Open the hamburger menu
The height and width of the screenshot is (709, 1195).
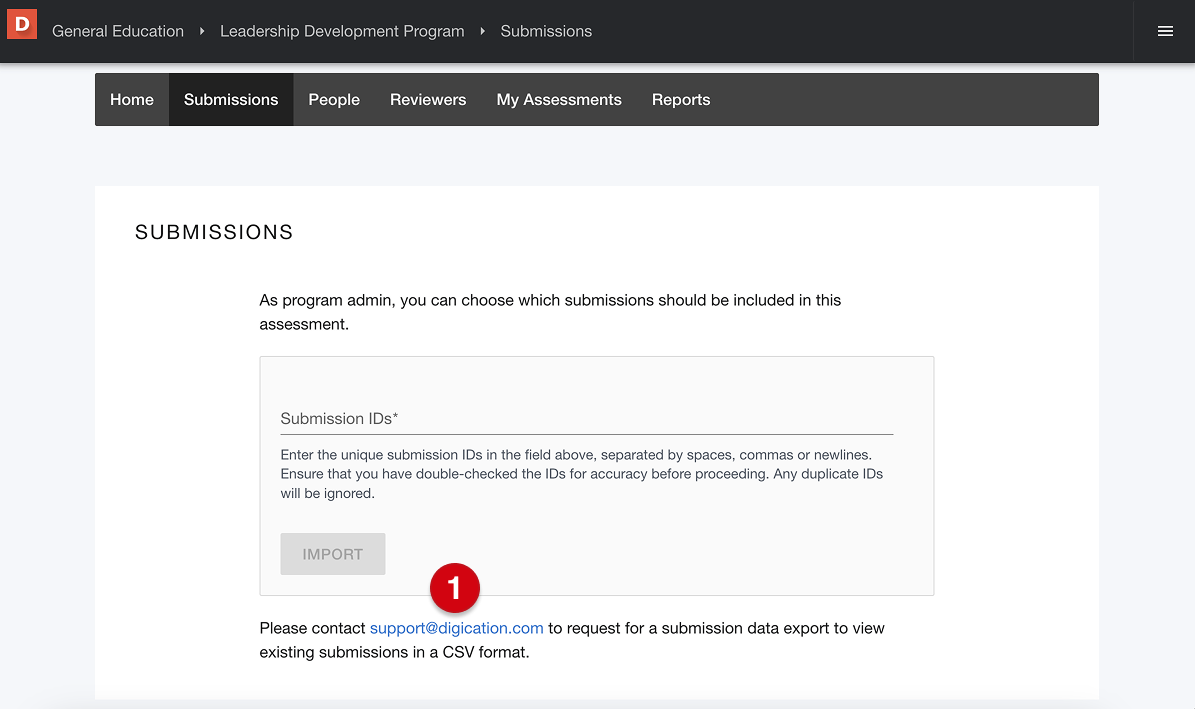(x=1164, y=31)
